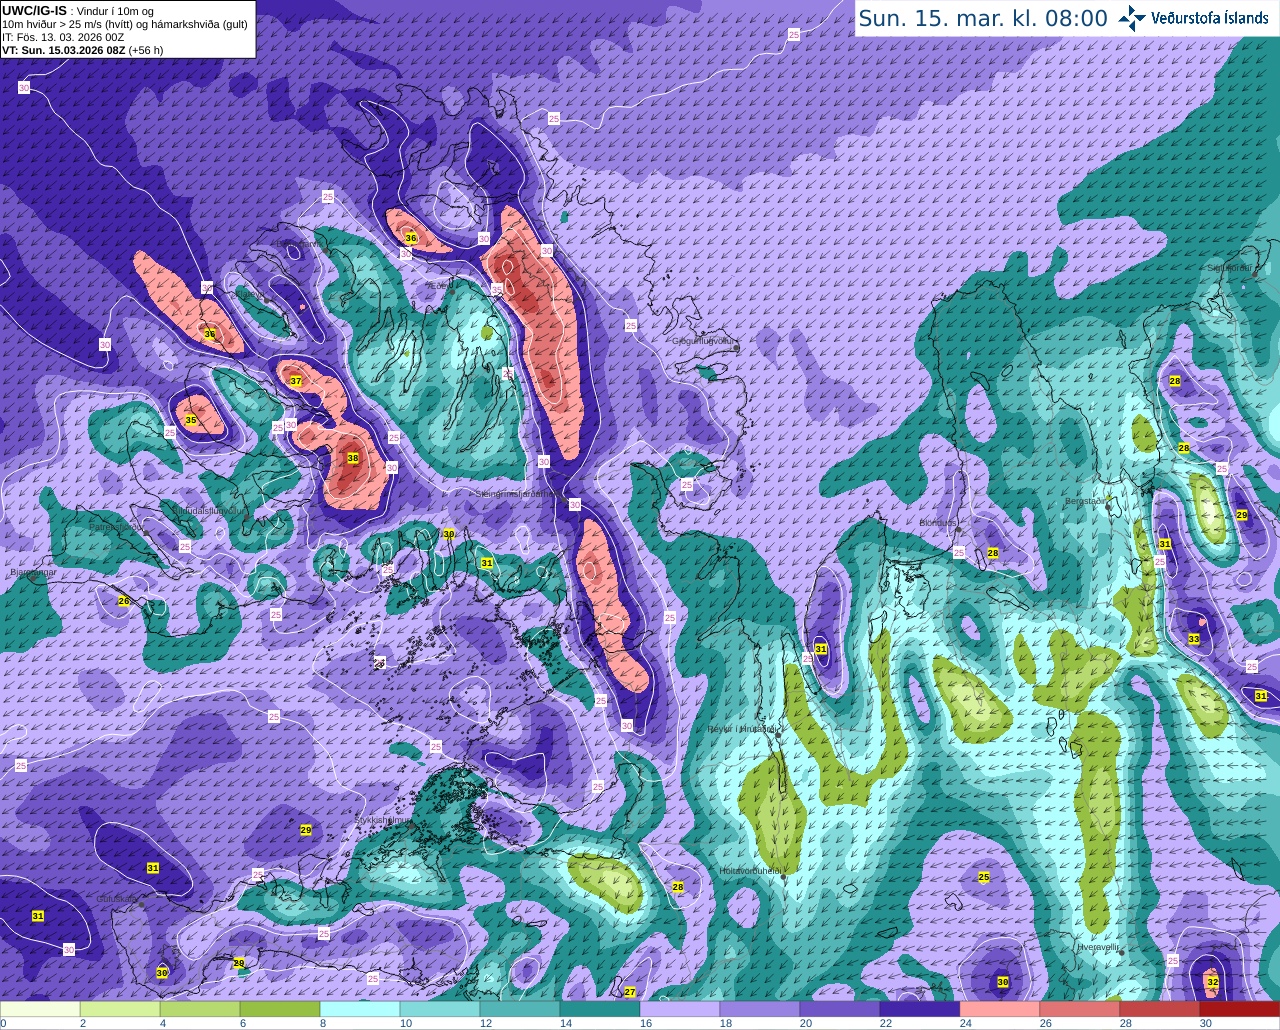Select the legend swatch between 26 and 28
Screen dimensions: 1280x1030
tap(1080, 1009)
